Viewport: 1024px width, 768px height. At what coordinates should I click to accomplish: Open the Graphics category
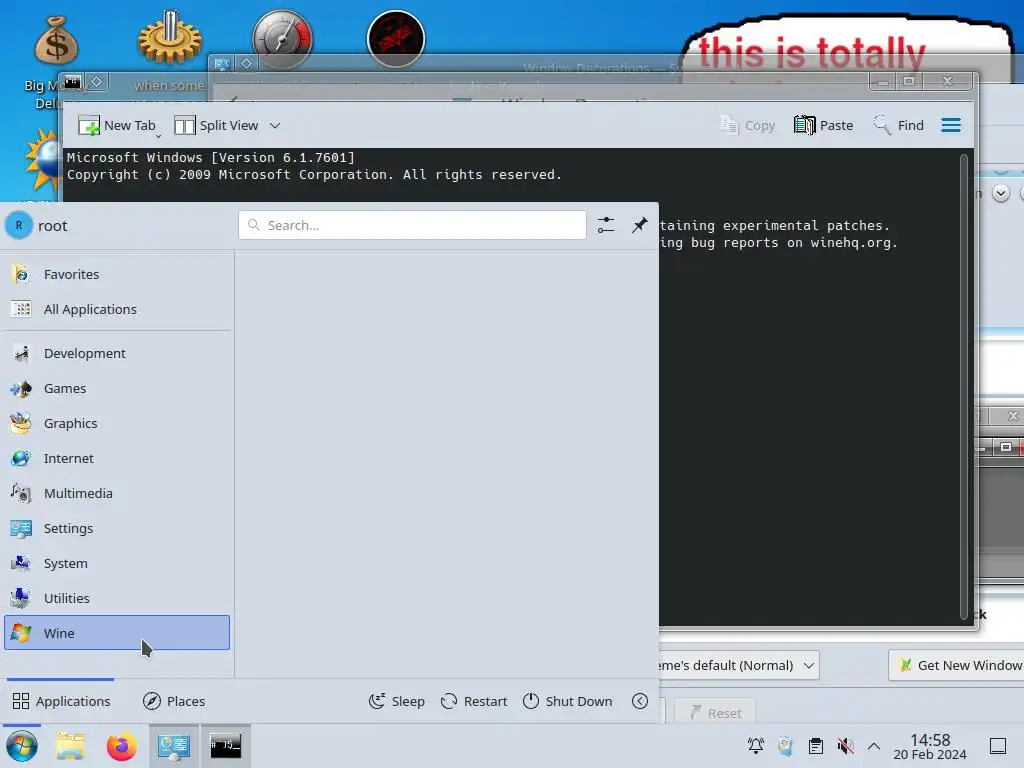coord(117,423)
